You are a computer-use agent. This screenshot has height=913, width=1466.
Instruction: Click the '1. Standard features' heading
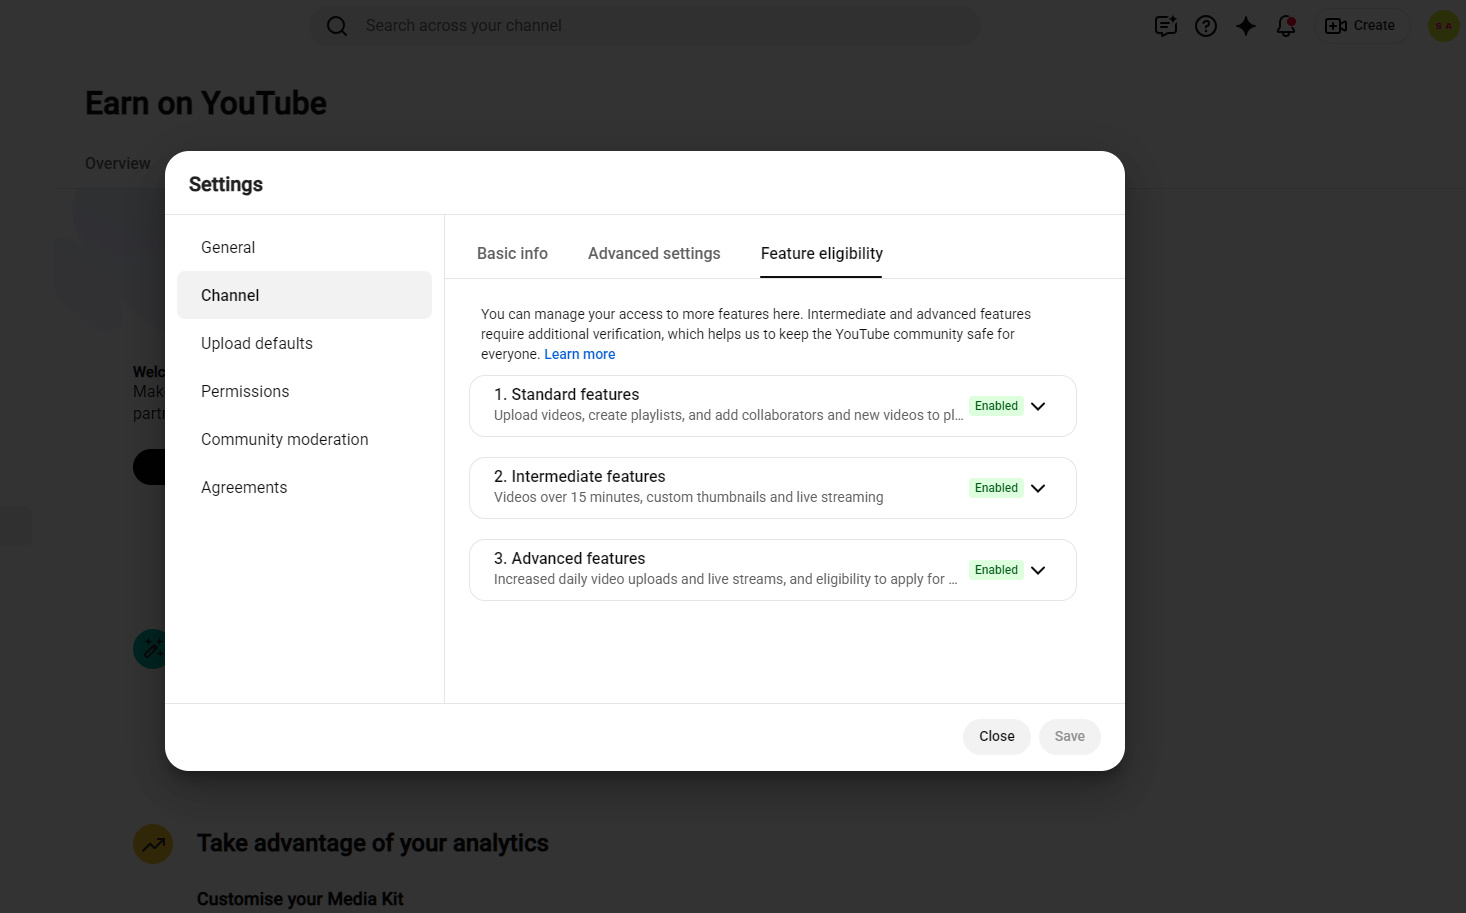click(x=566, y=394)
